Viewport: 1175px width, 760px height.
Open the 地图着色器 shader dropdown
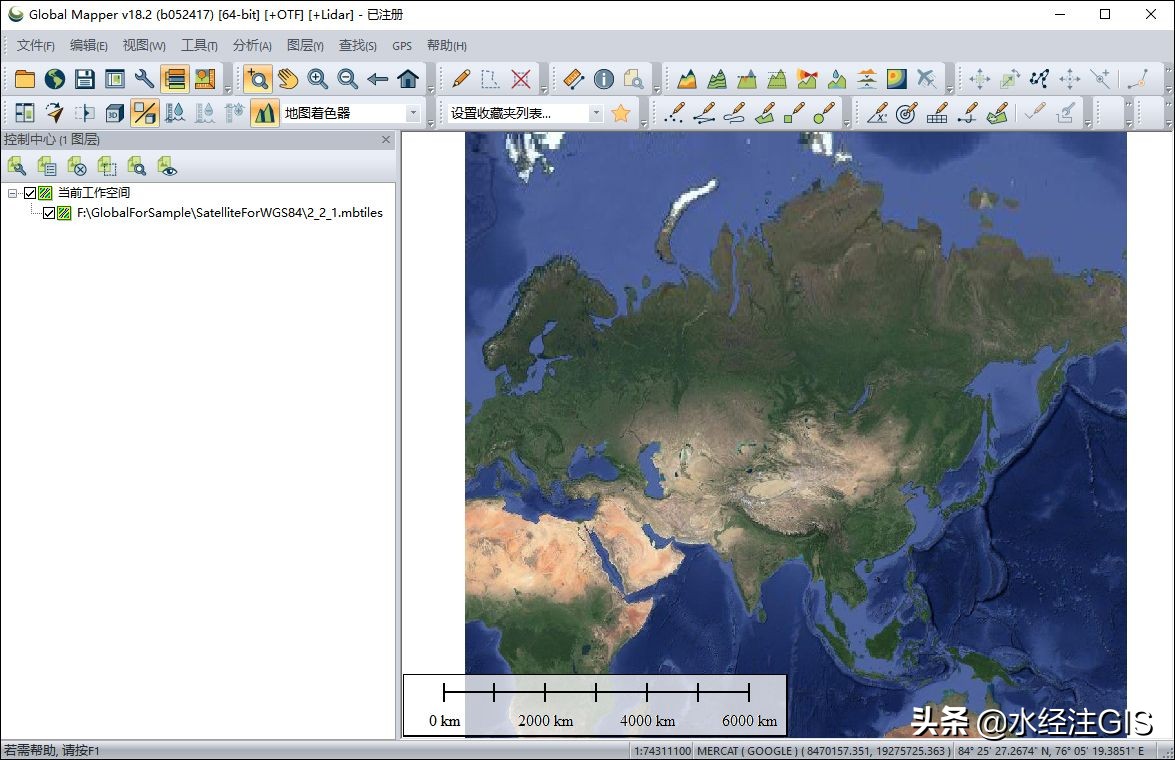pos(413,113)
